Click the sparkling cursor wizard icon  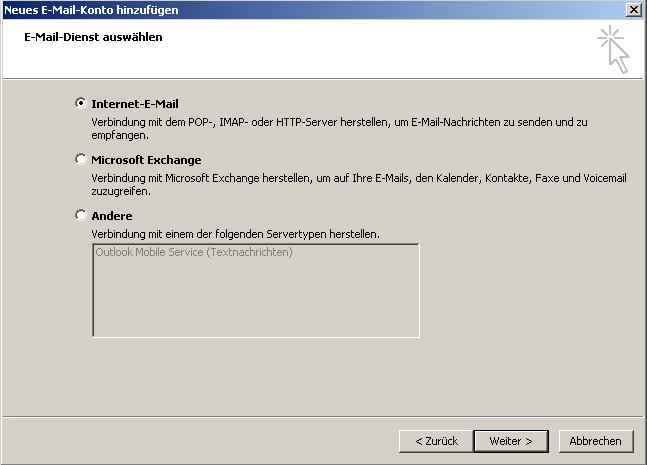(x=614, y=50)
